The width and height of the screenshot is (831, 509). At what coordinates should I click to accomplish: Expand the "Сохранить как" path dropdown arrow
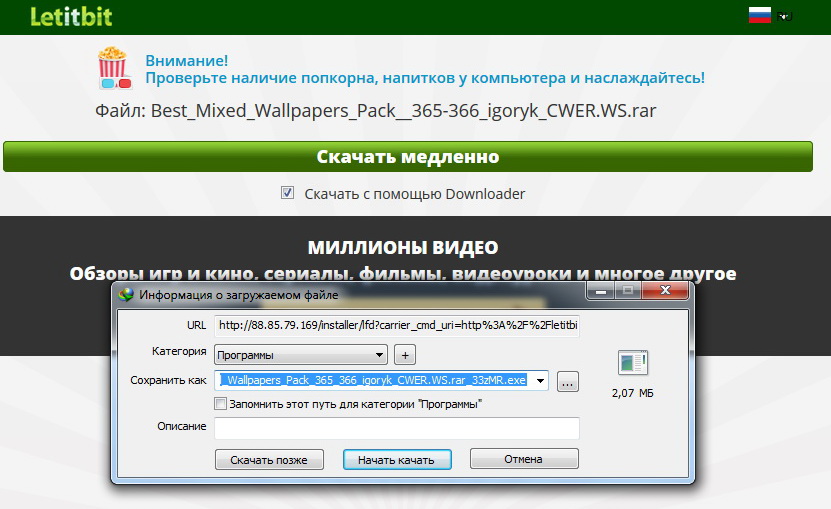point(540,381)
